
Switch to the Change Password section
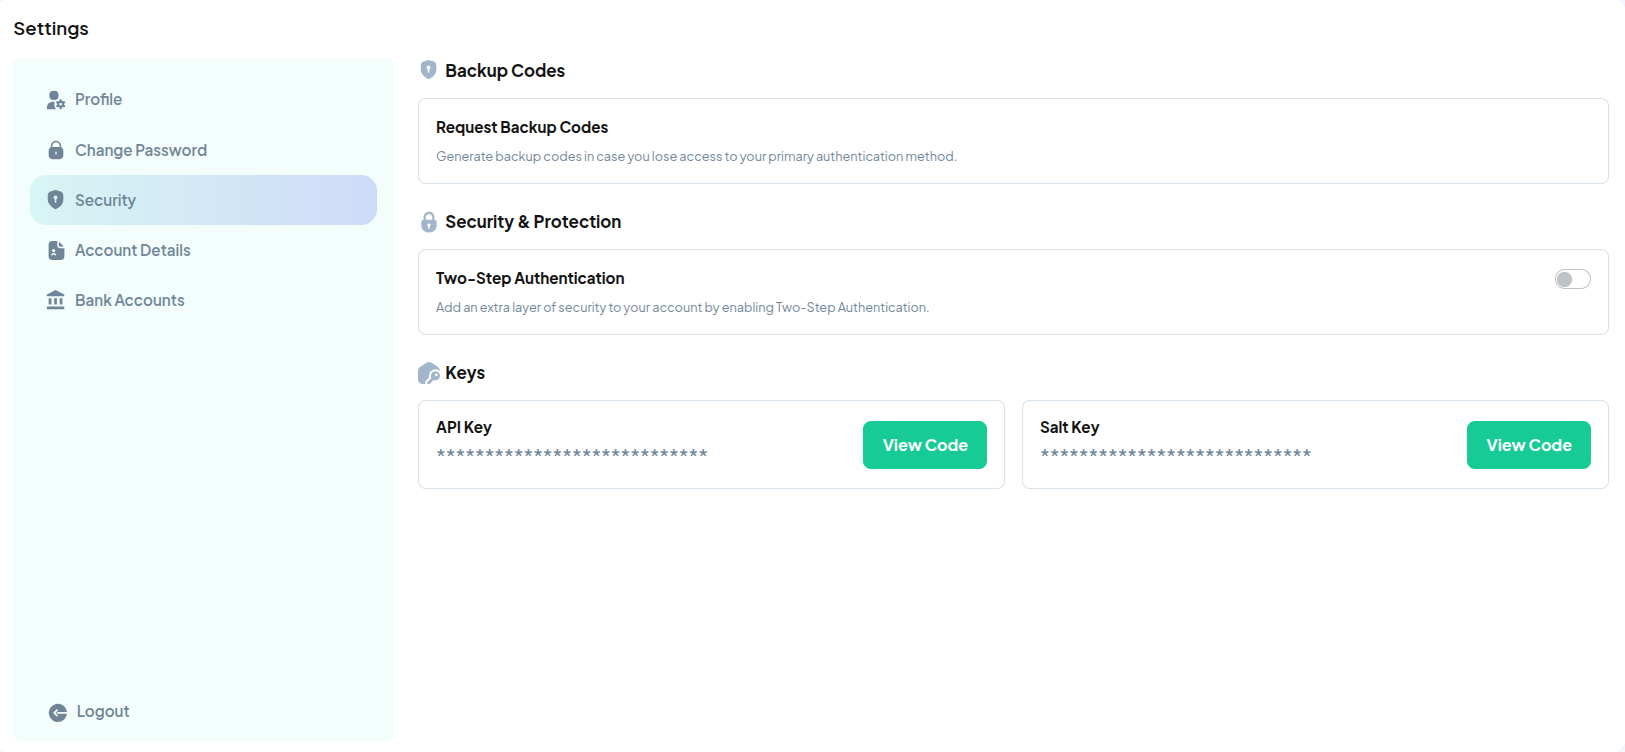coord(140,149)
